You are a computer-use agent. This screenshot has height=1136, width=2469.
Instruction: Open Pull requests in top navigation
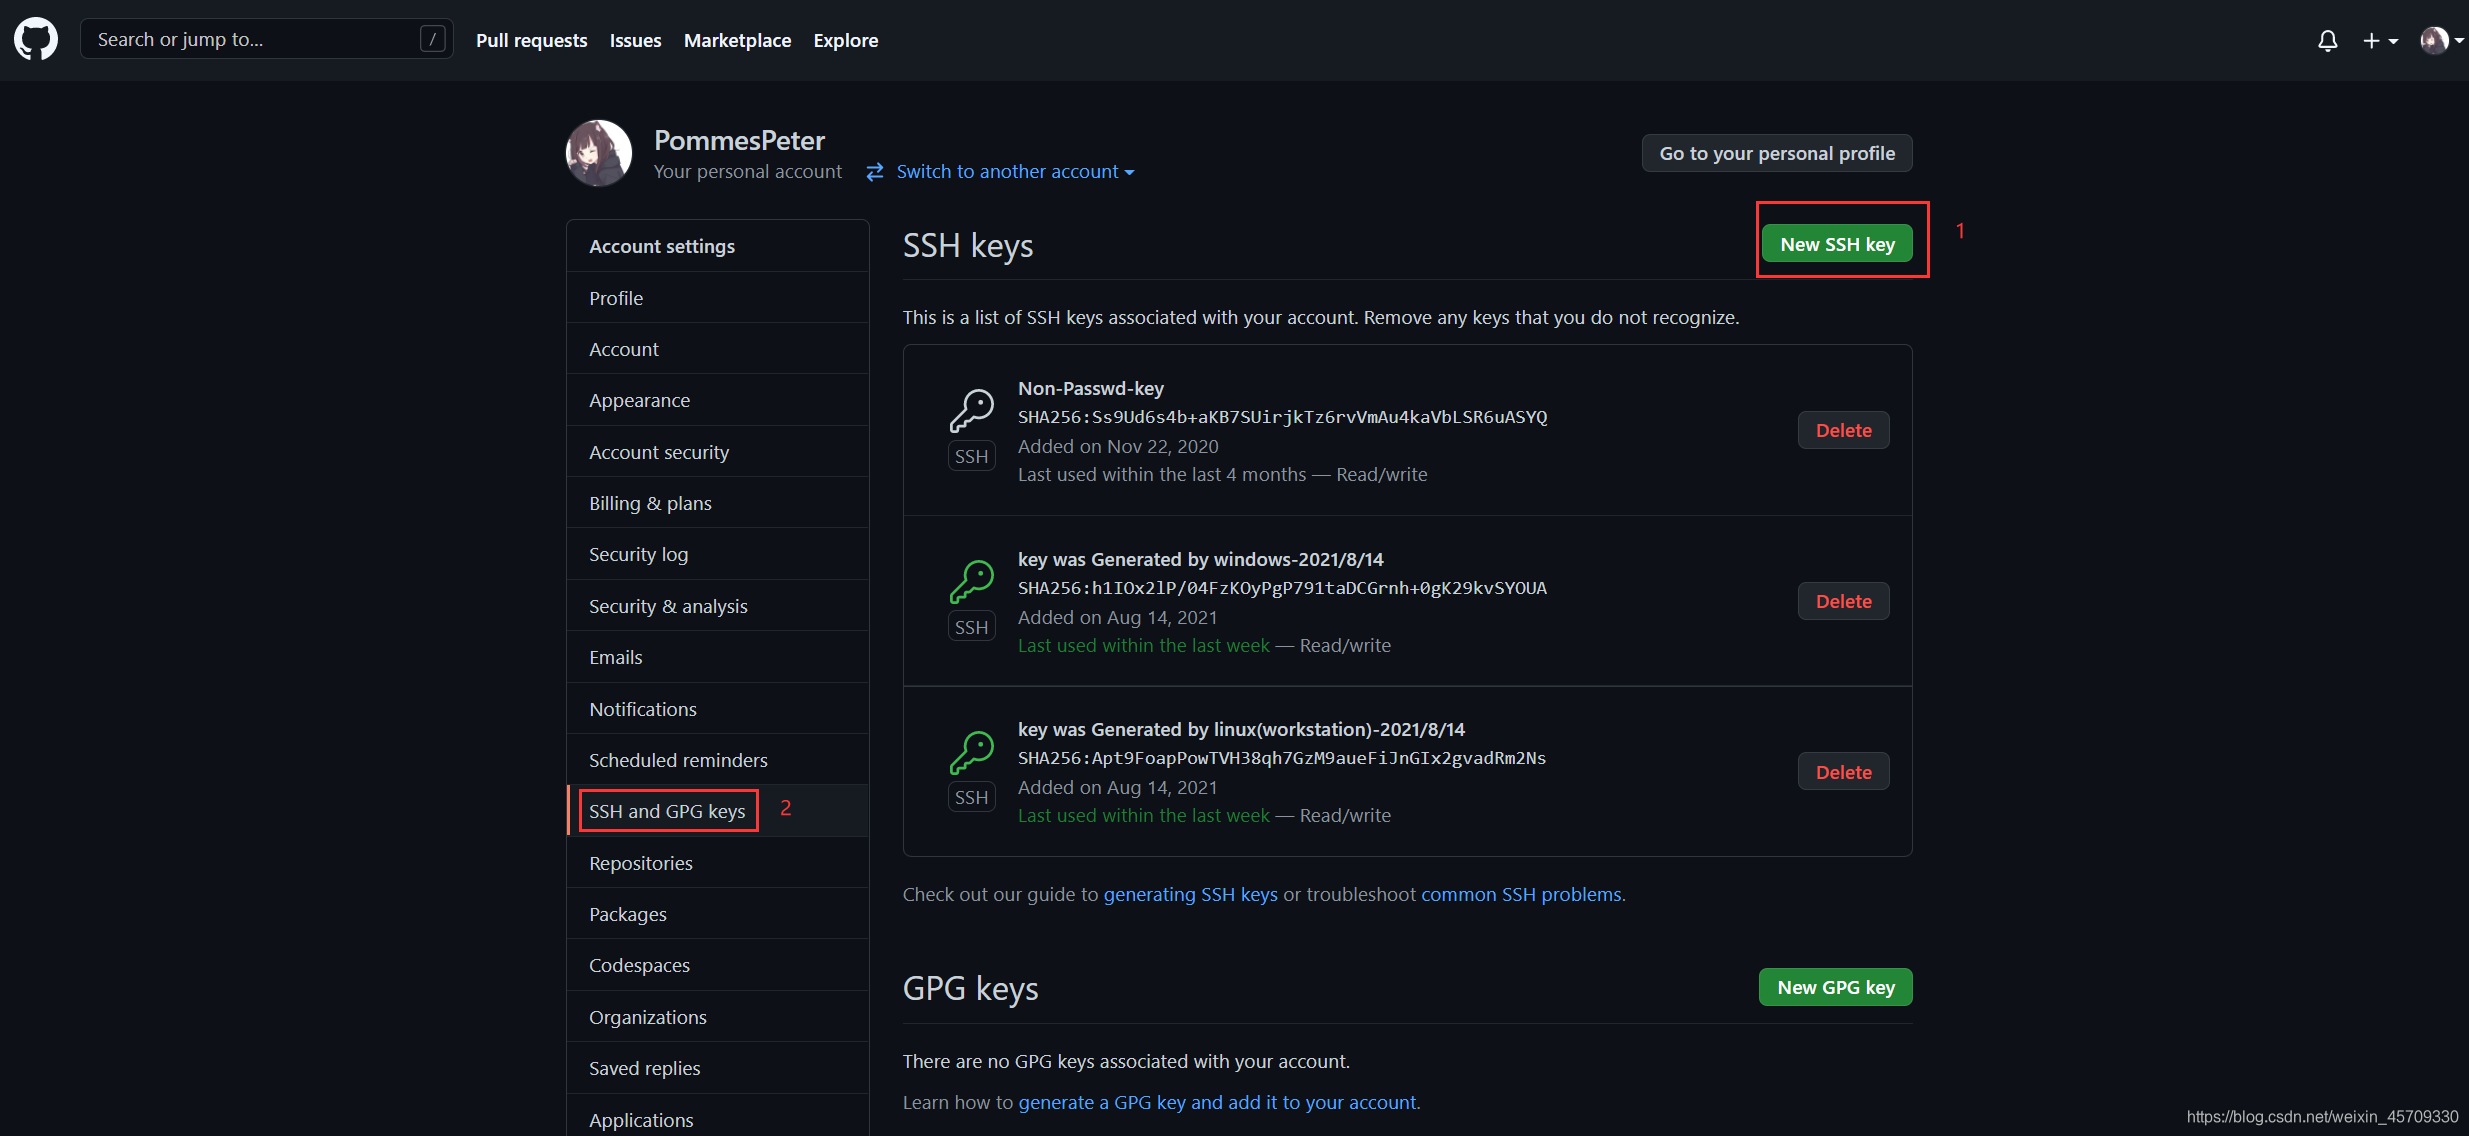531,41
